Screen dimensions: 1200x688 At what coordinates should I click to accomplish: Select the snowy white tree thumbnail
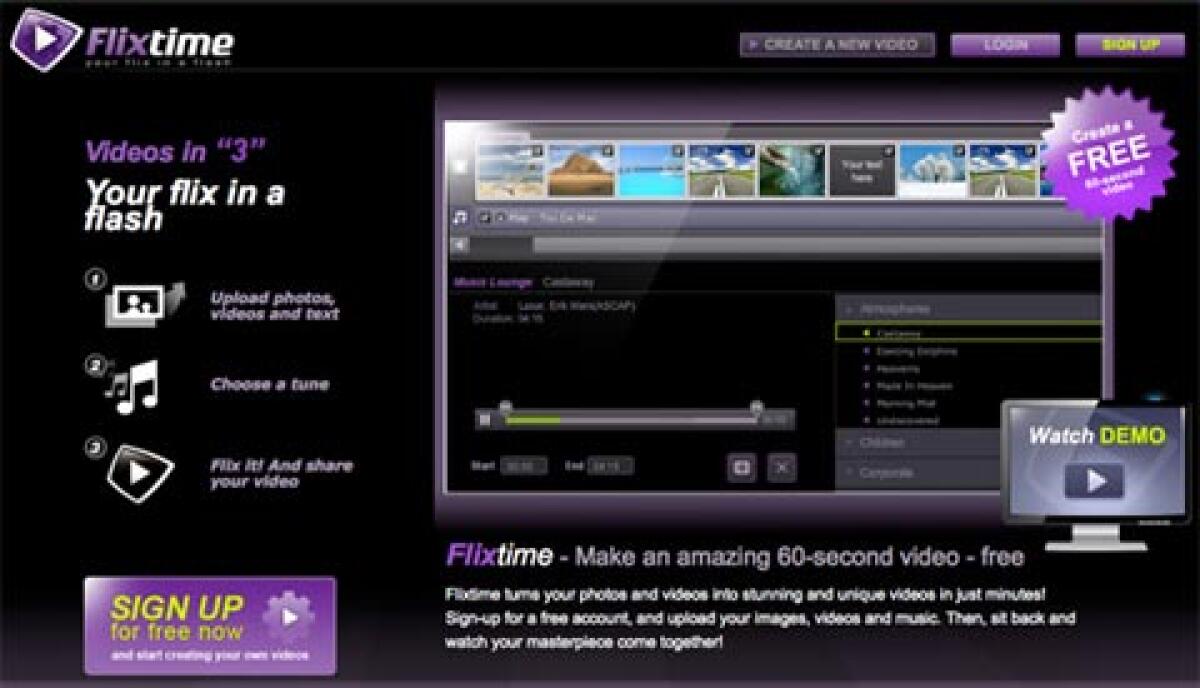[x=931, y=170]
